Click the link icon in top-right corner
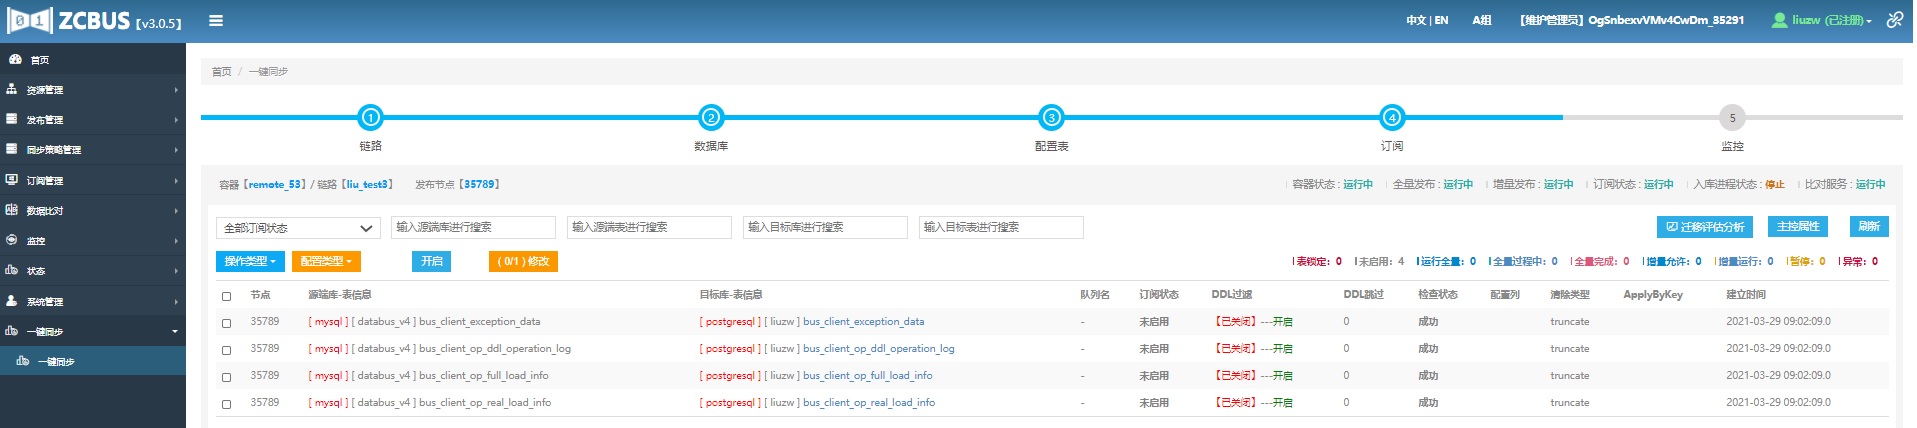1917x428 pixels. click(x=1894, y=20)
